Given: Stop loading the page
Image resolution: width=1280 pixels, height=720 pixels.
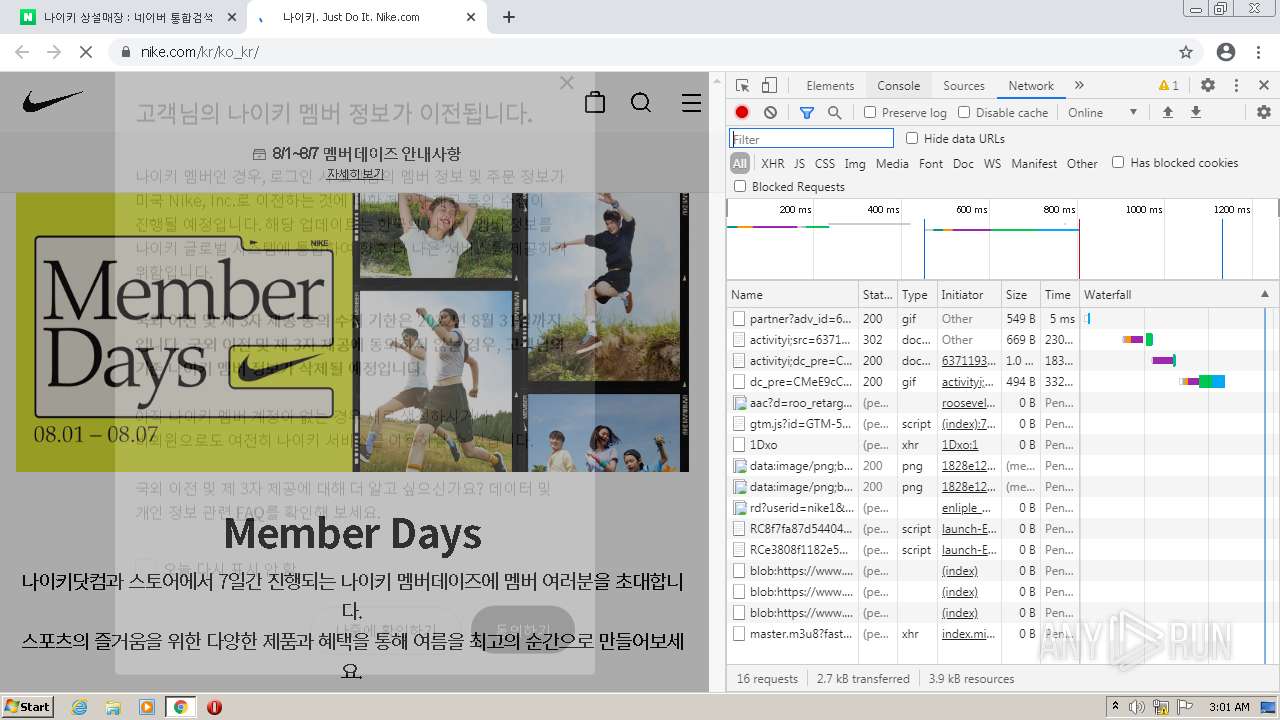Looking at the screenshot, I should [86, 52].
